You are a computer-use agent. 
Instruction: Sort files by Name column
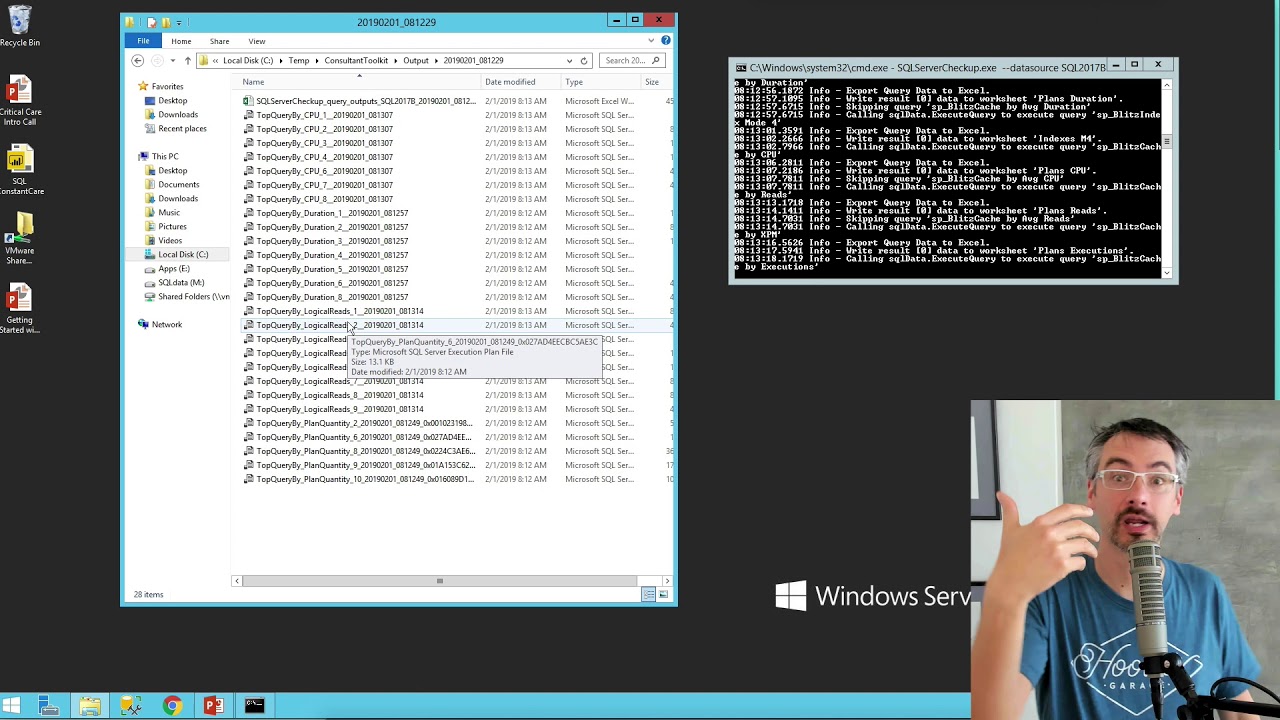click(x=359, y=82)
